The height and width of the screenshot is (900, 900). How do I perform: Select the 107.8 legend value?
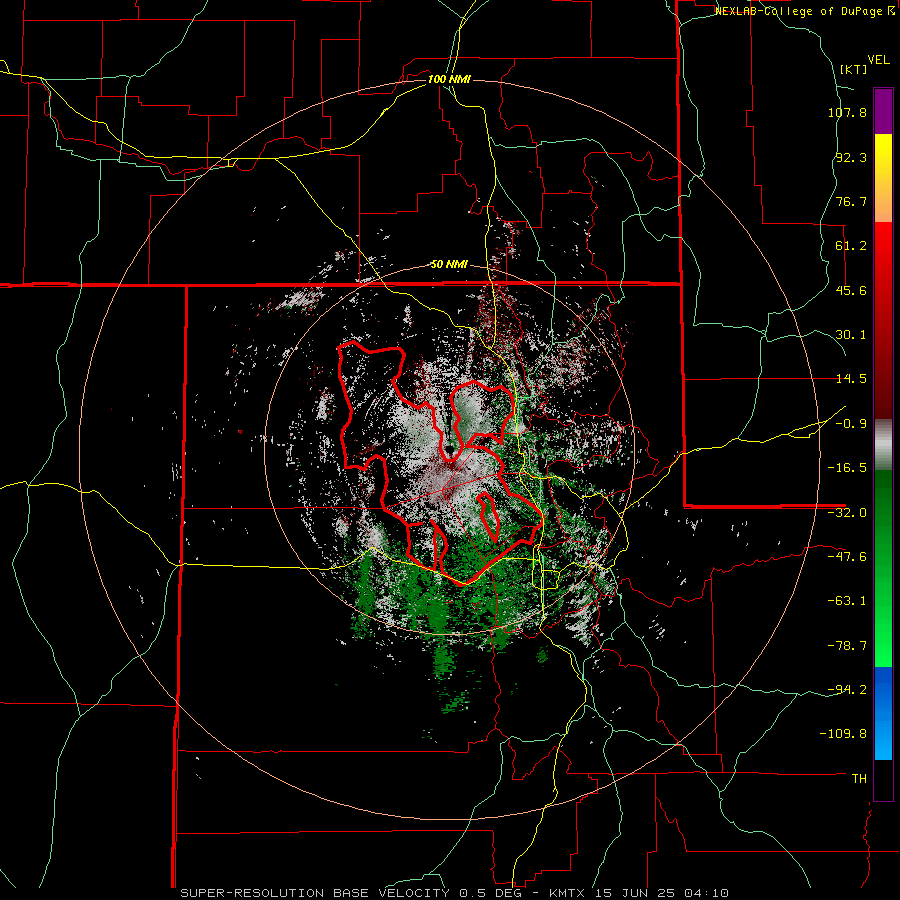(847, 112)
